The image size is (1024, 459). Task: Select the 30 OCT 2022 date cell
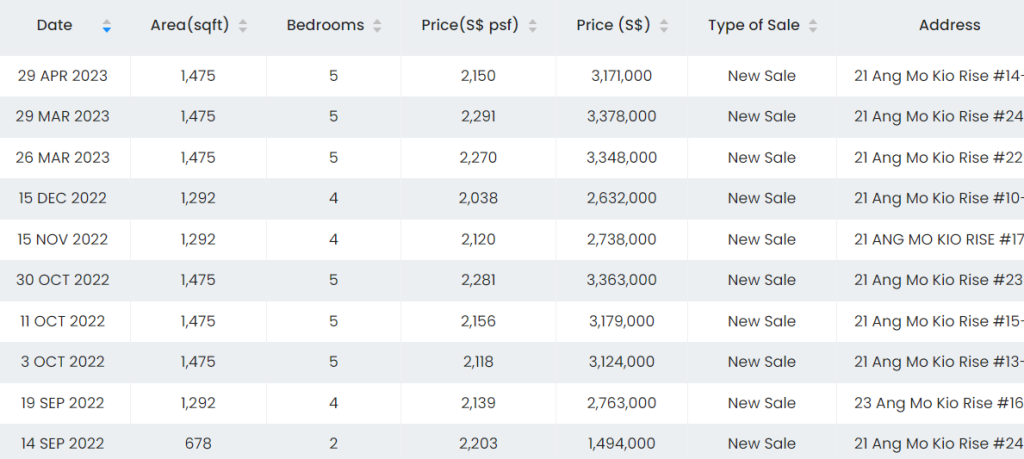tap(60, 281)
